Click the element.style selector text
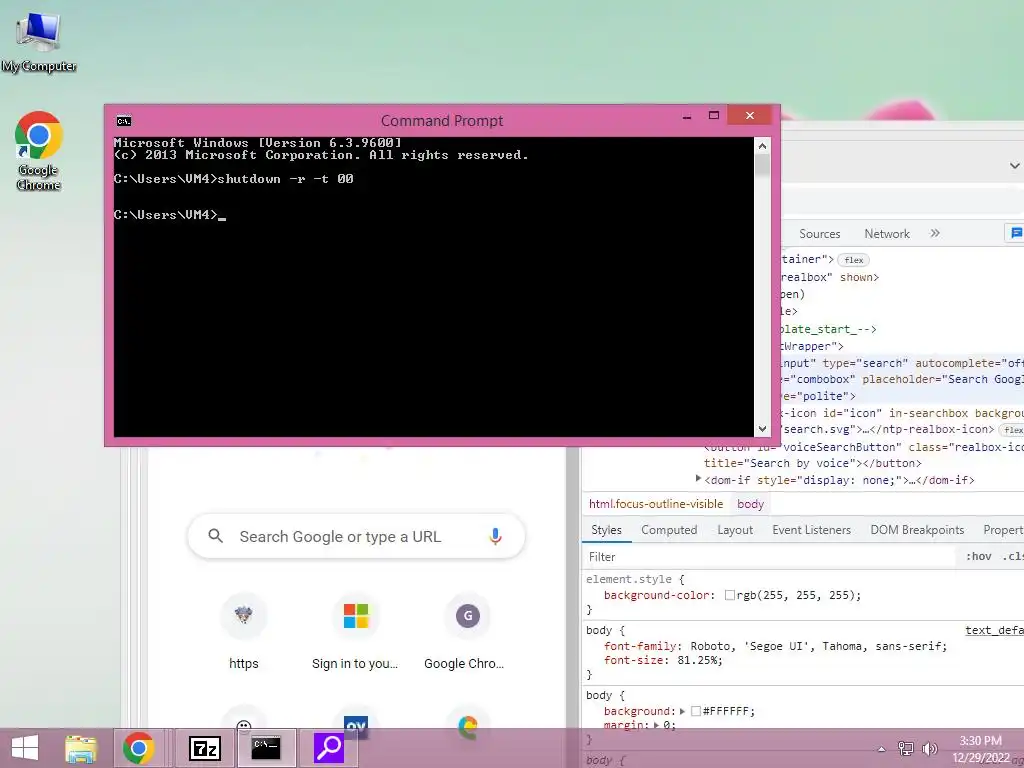1024x768 pixels. (x=628, y=579)
